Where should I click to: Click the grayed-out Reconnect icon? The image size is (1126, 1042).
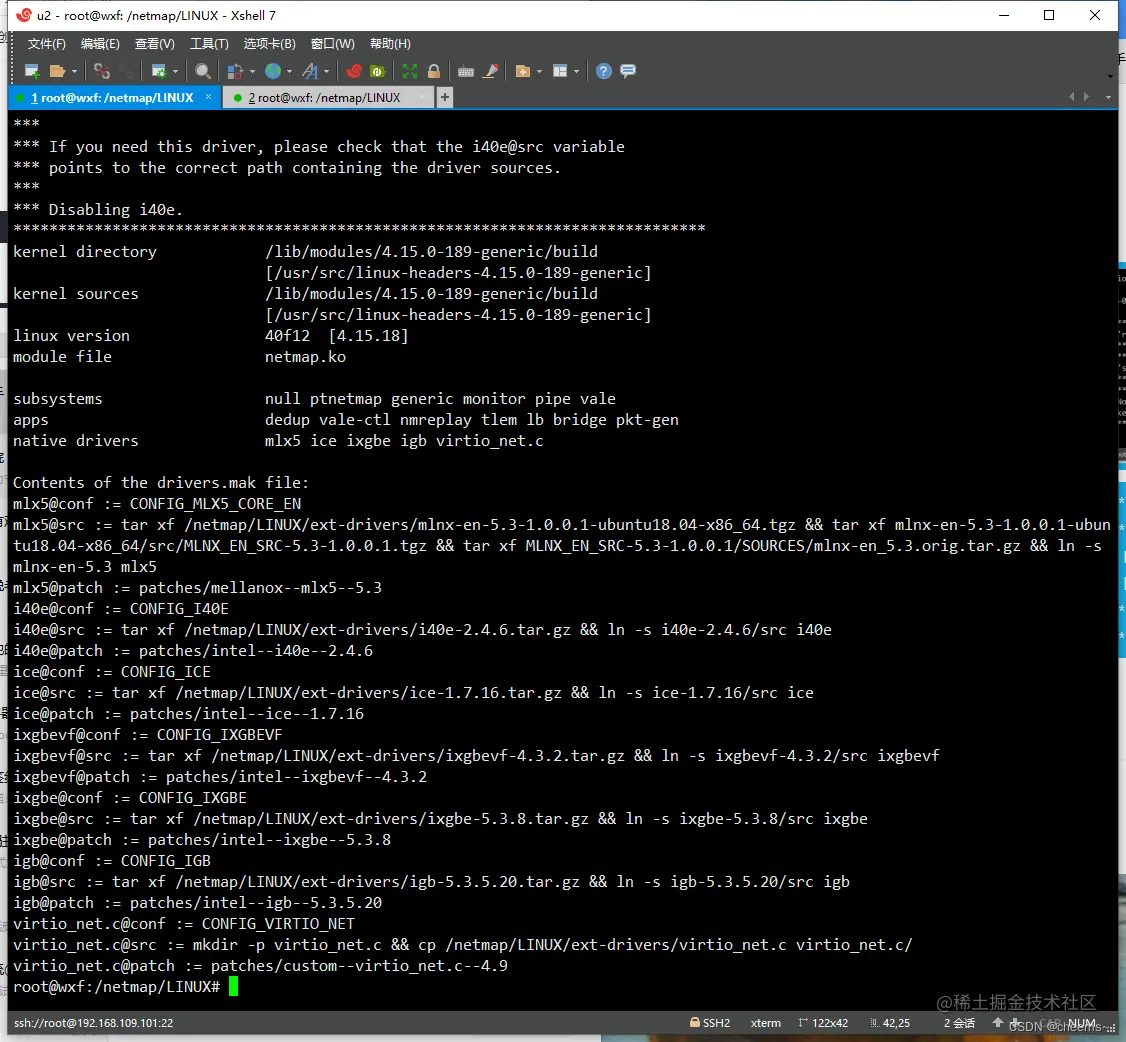point(127,71)
